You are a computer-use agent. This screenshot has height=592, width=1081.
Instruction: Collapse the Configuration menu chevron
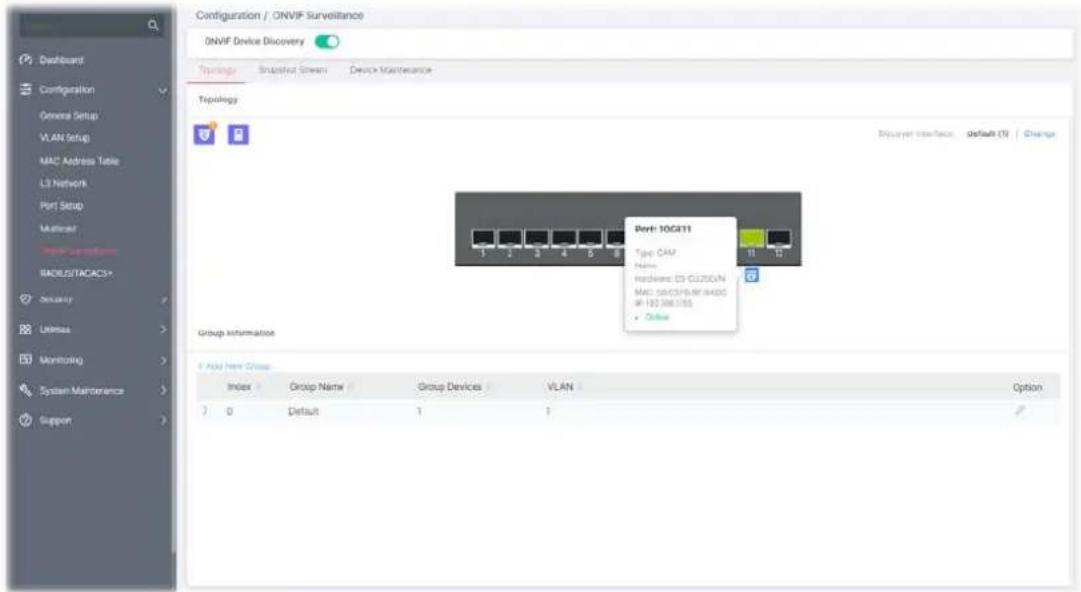pos(163,90)
